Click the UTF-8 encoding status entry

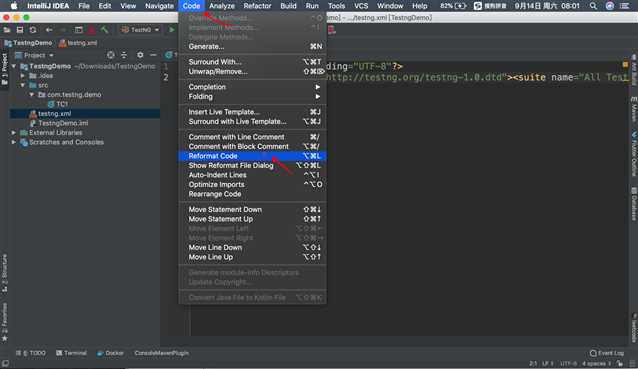click(x=568, y=363)
